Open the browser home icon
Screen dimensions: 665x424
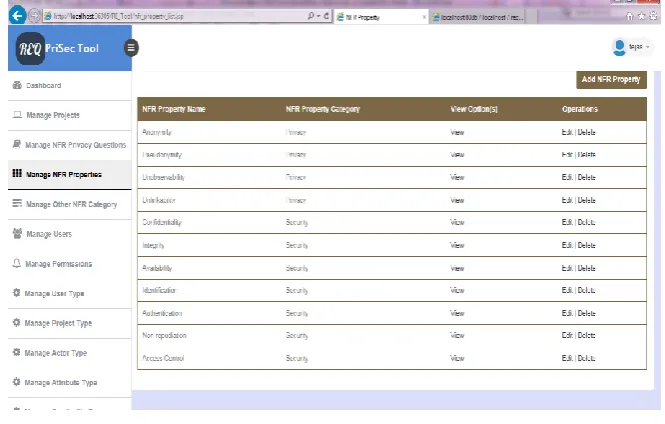[630, 16]
